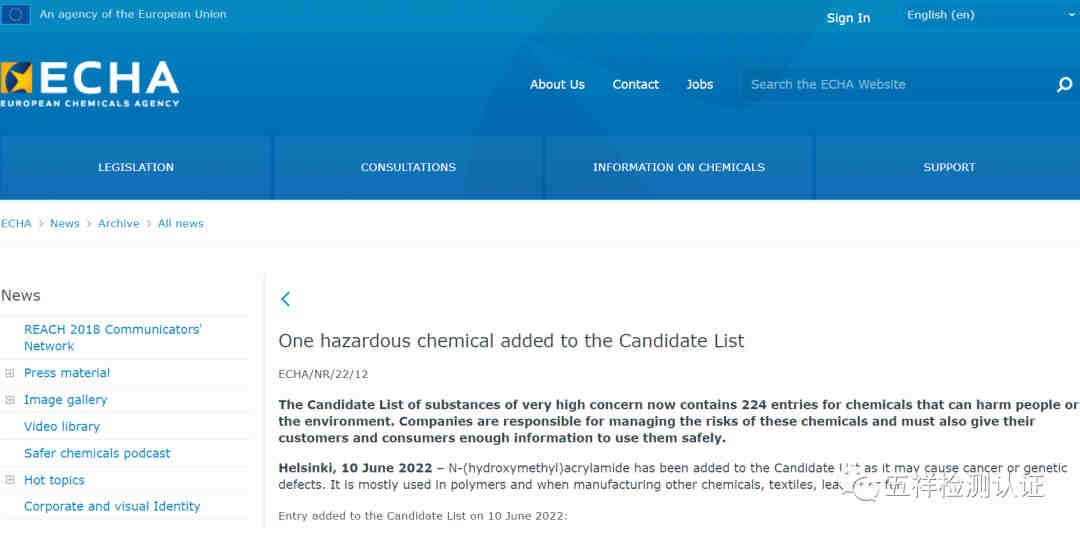Select the Archive breadcrumb link

pyautogui.click(x=118, y=224)
